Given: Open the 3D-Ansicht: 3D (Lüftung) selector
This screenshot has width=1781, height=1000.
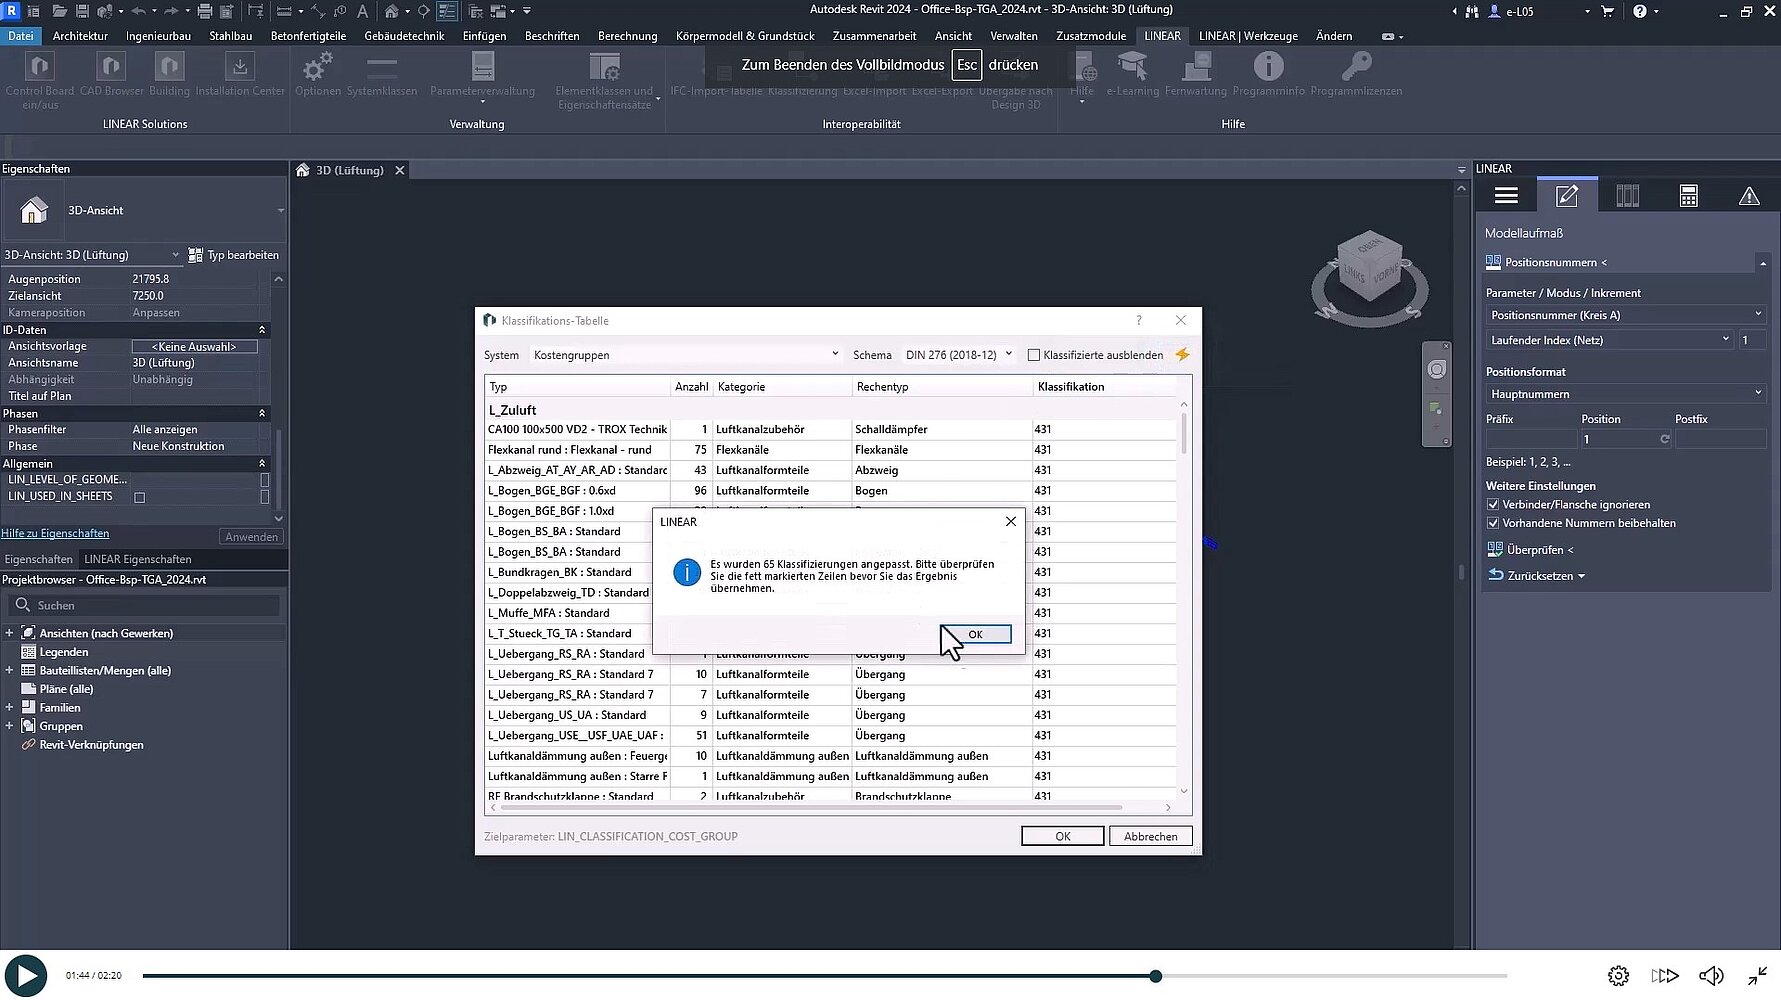Looking at the screenshot, I should [92, 255].
